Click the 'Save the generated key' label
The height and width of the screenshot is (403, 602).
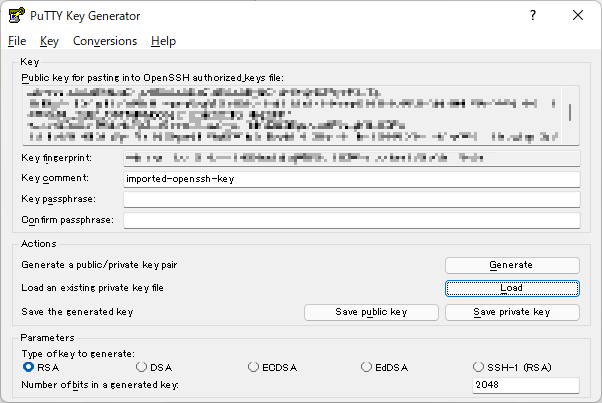[78, 312]
